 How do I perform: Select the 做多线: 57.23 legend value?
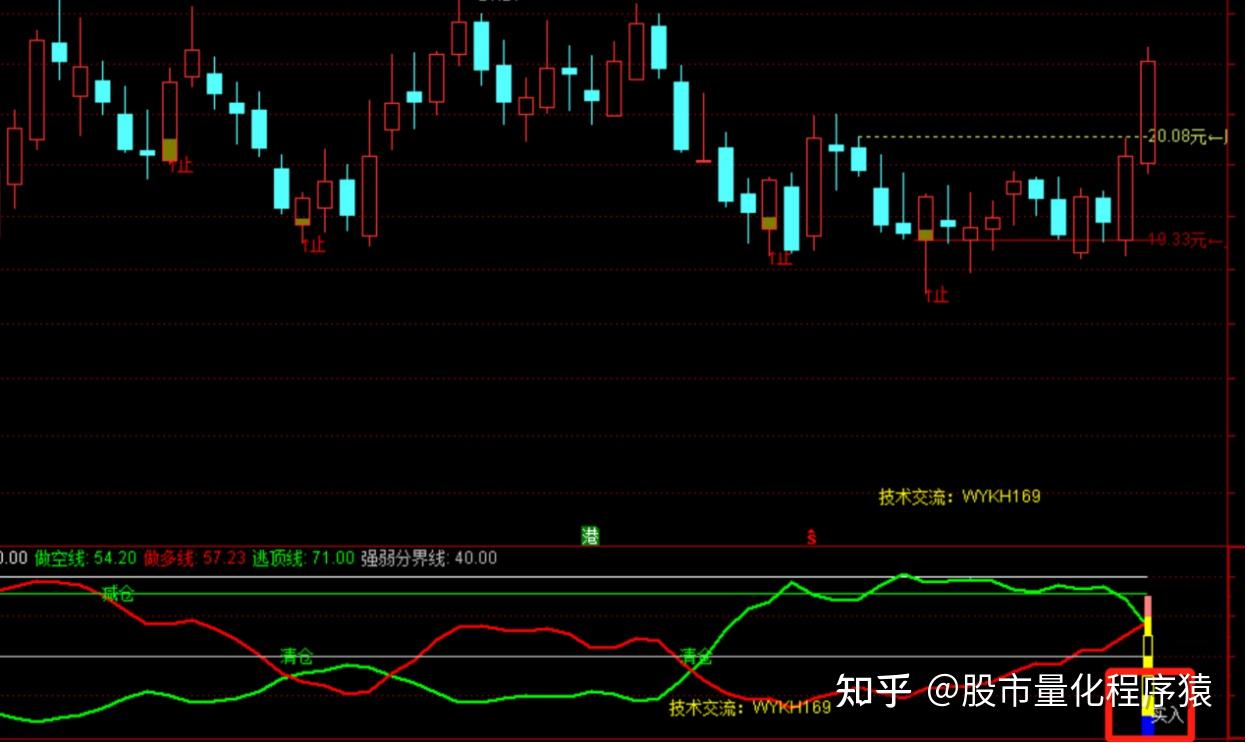point(193,558)
